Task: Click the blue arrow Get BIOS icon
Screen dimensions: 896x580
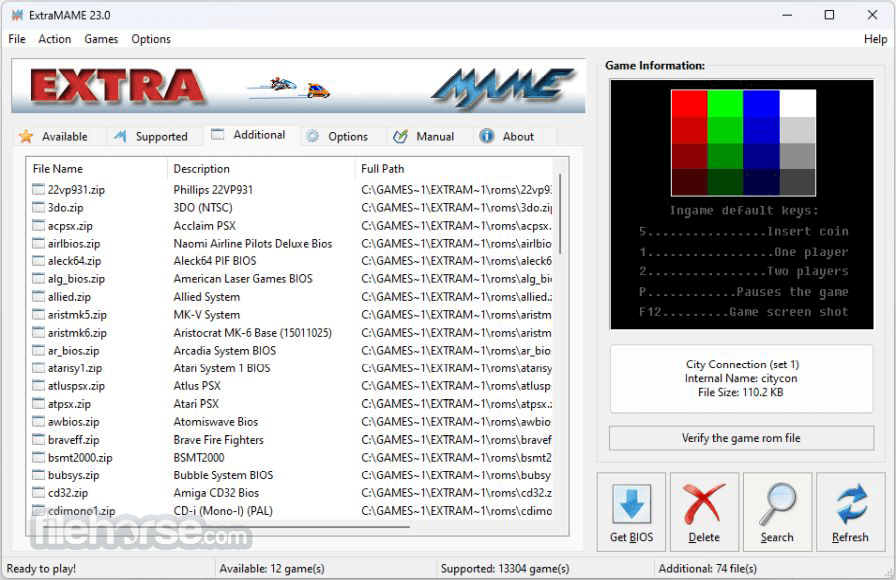Action: (631, 505)
